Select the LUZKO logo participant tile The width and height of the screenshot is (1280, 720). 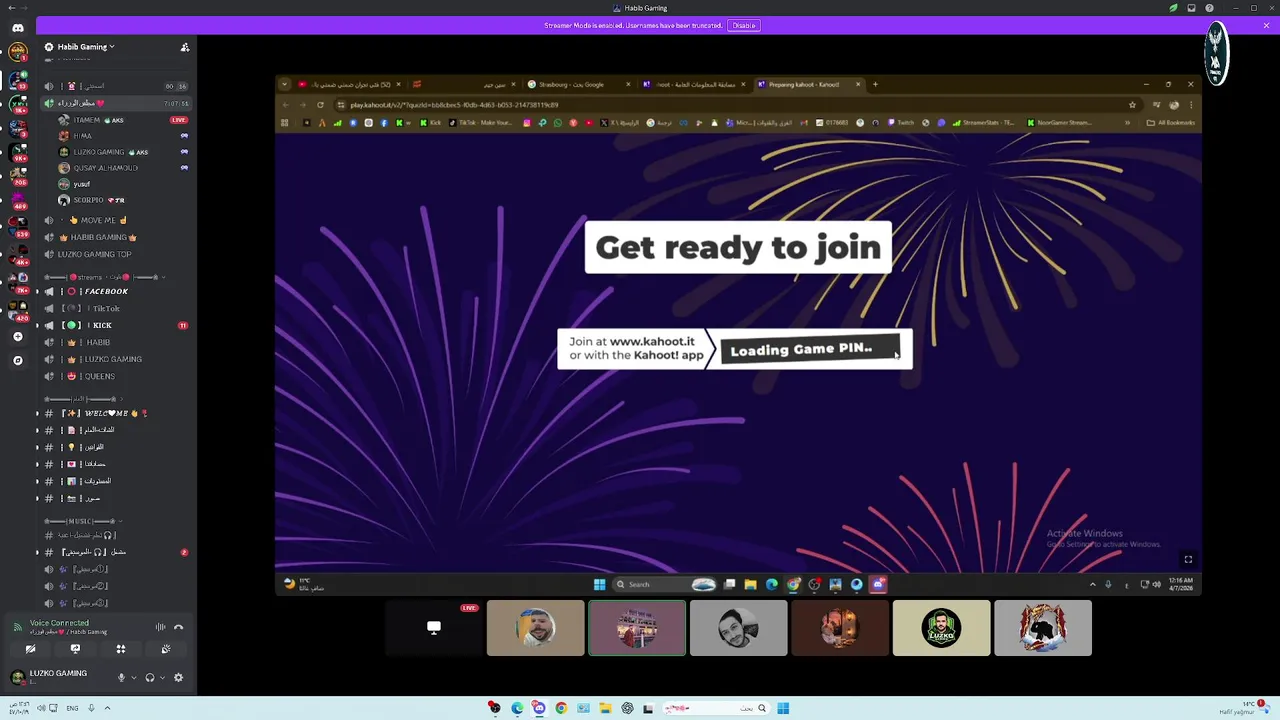(x=941, y=628)
